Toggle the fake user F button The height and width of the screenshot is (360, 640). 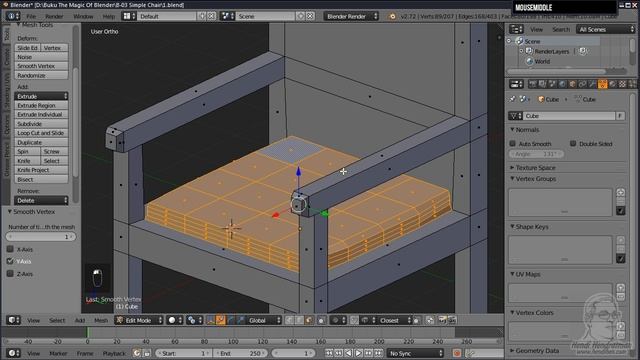click(620, 116)
